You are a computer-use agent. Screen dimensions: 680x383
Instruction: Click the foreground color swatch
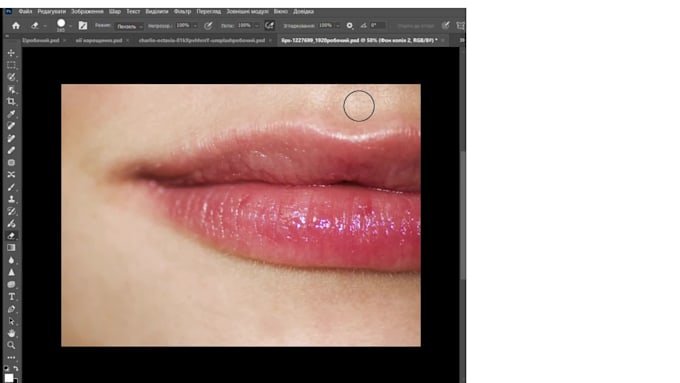pyautogui.click(x=9, y=378)
